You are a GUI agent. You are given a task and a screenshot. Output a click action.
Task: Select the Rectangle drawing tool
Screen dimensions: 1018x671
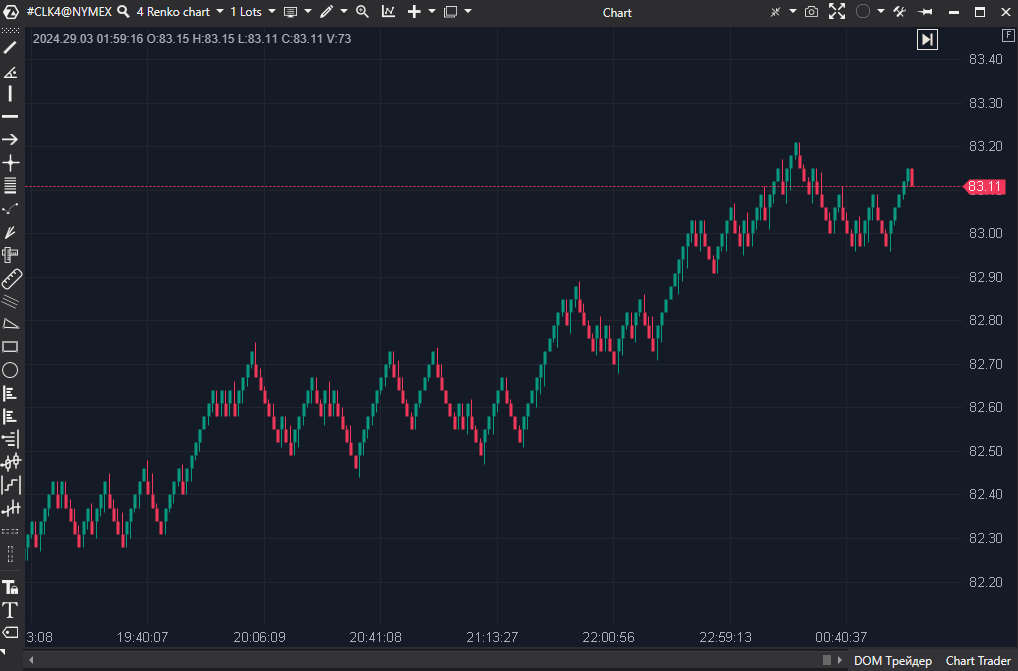coord(10,347)
